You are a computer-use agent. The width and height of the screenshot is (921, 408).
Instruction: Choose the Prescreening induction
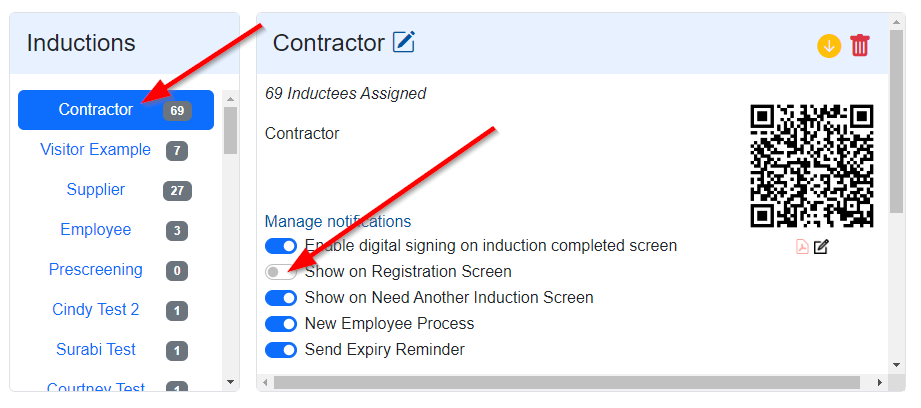point(96,270)
